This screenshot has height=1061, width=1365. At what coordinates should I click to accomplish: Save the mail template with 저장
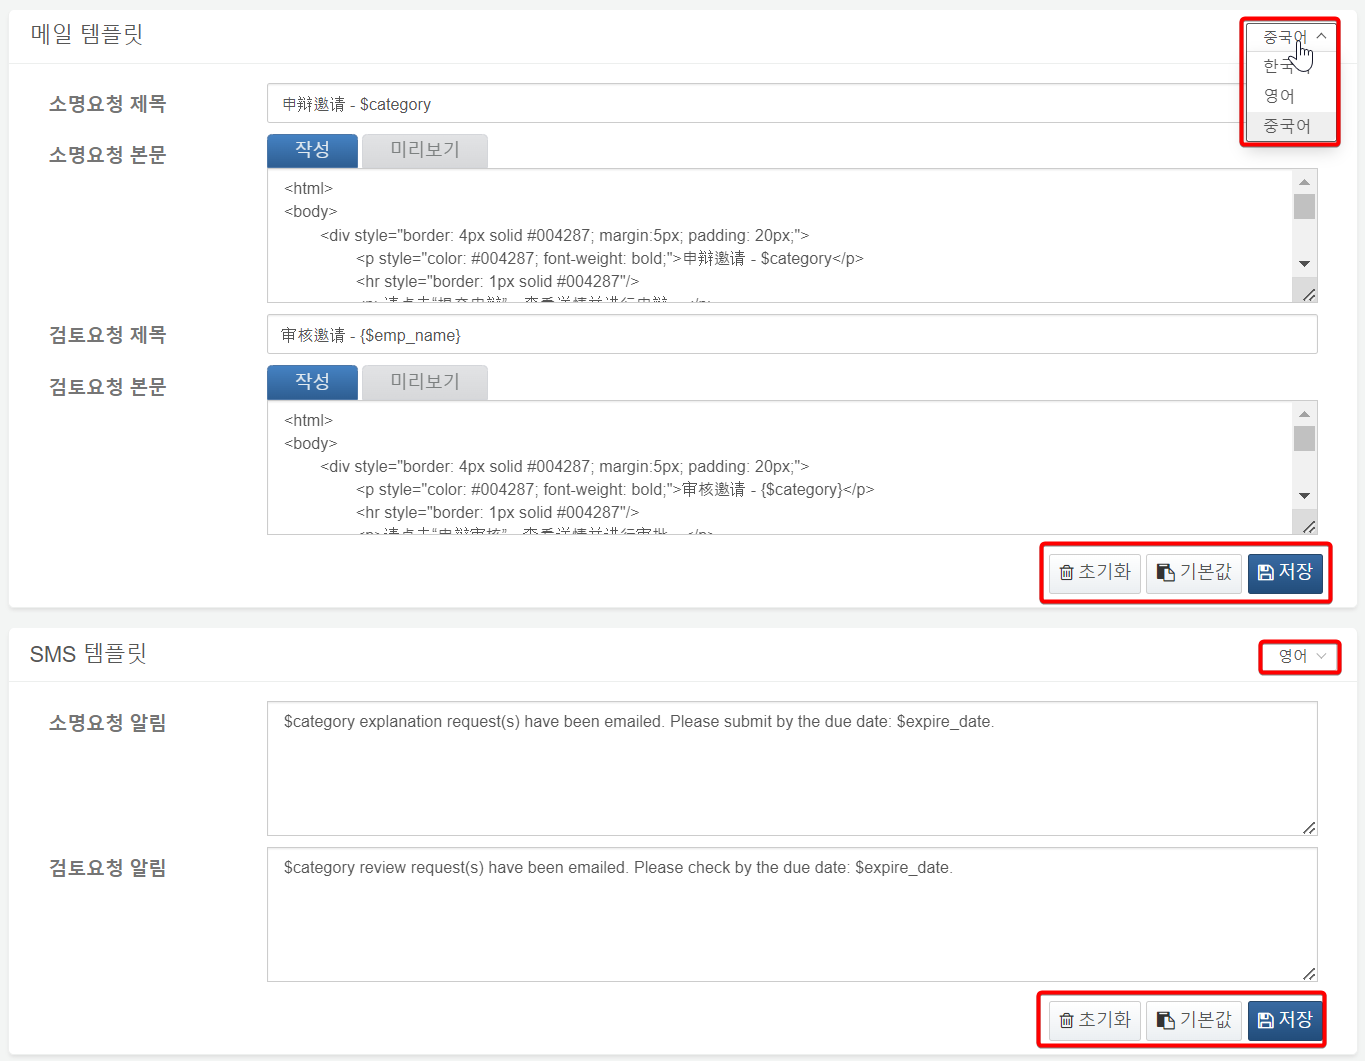click(x=1285, y=573)
